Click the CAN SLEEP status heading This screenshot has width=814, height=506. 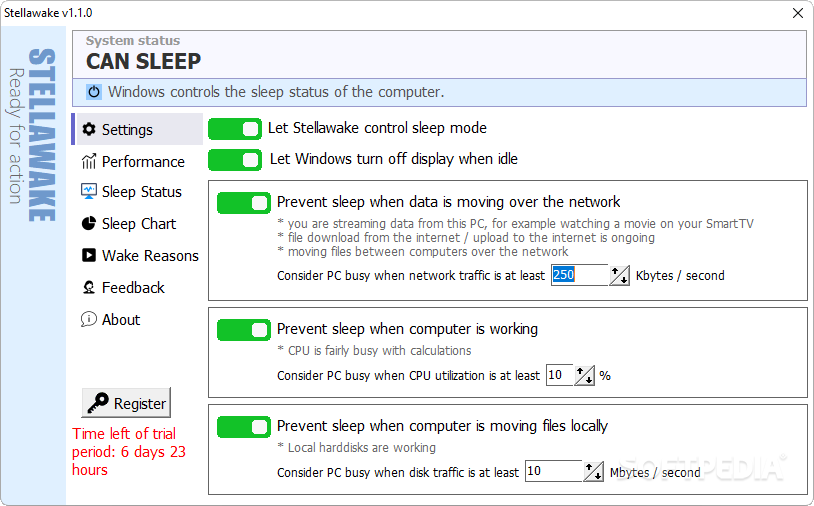coord(143,61)
